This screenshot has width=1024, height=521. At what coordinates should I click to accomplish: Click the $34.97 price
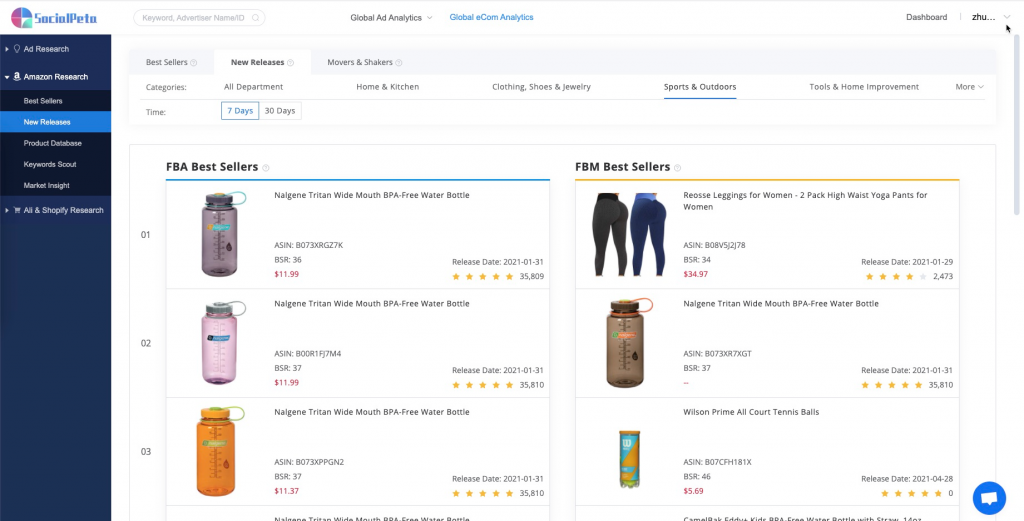(696, 274)
